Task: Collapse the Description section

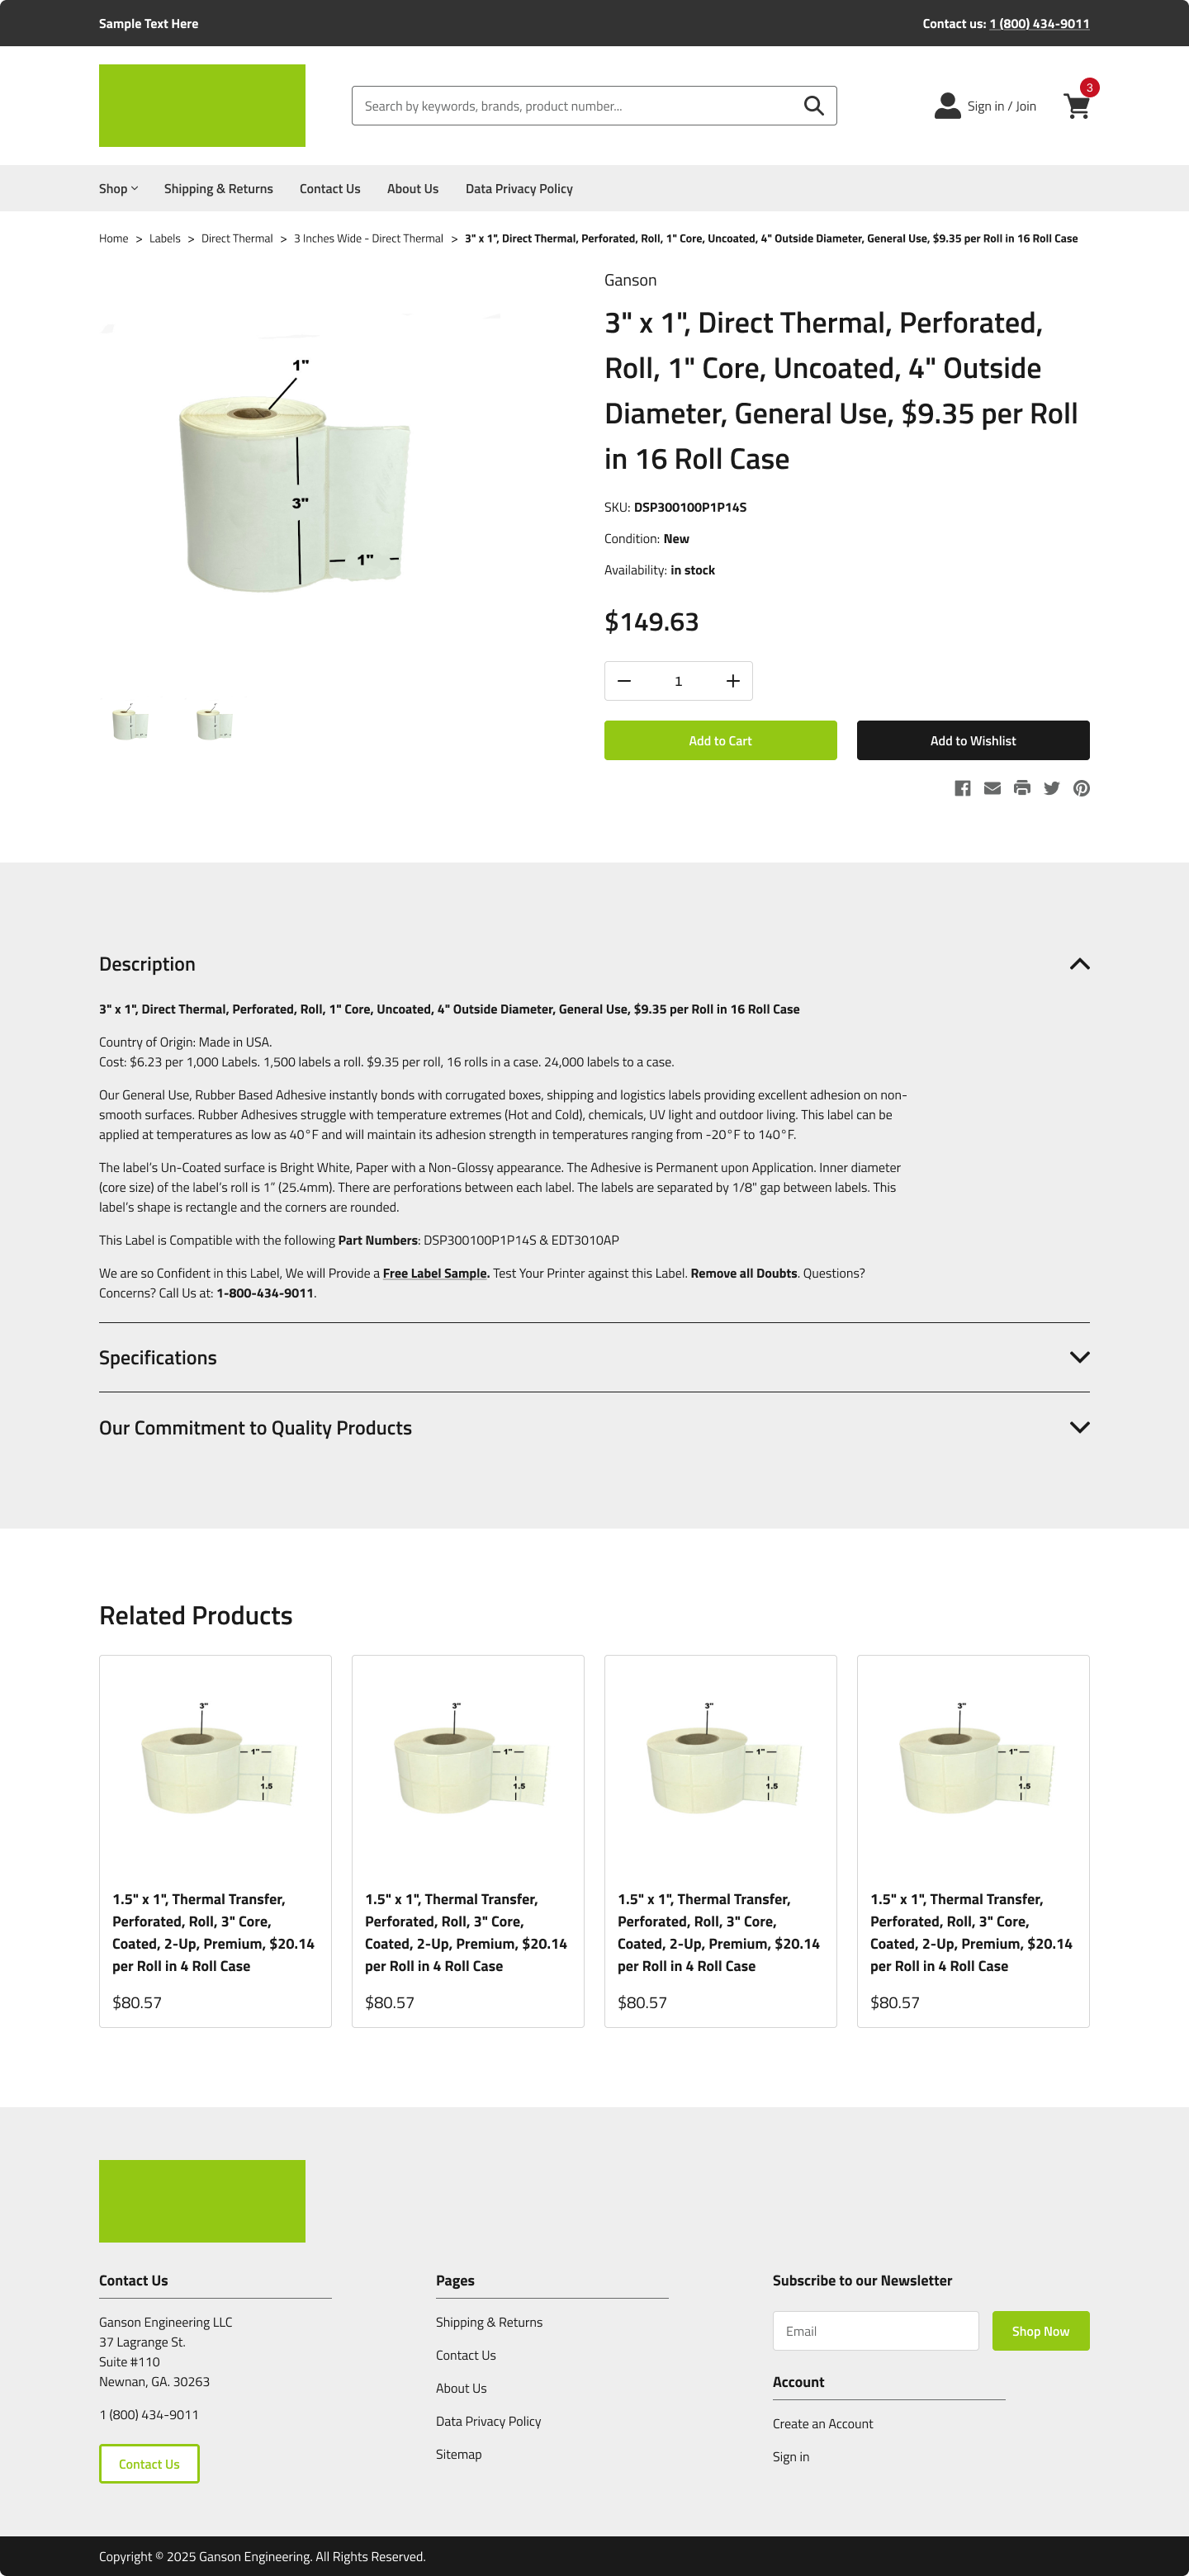Action: pyautogui.click(x=1079, y=964)
